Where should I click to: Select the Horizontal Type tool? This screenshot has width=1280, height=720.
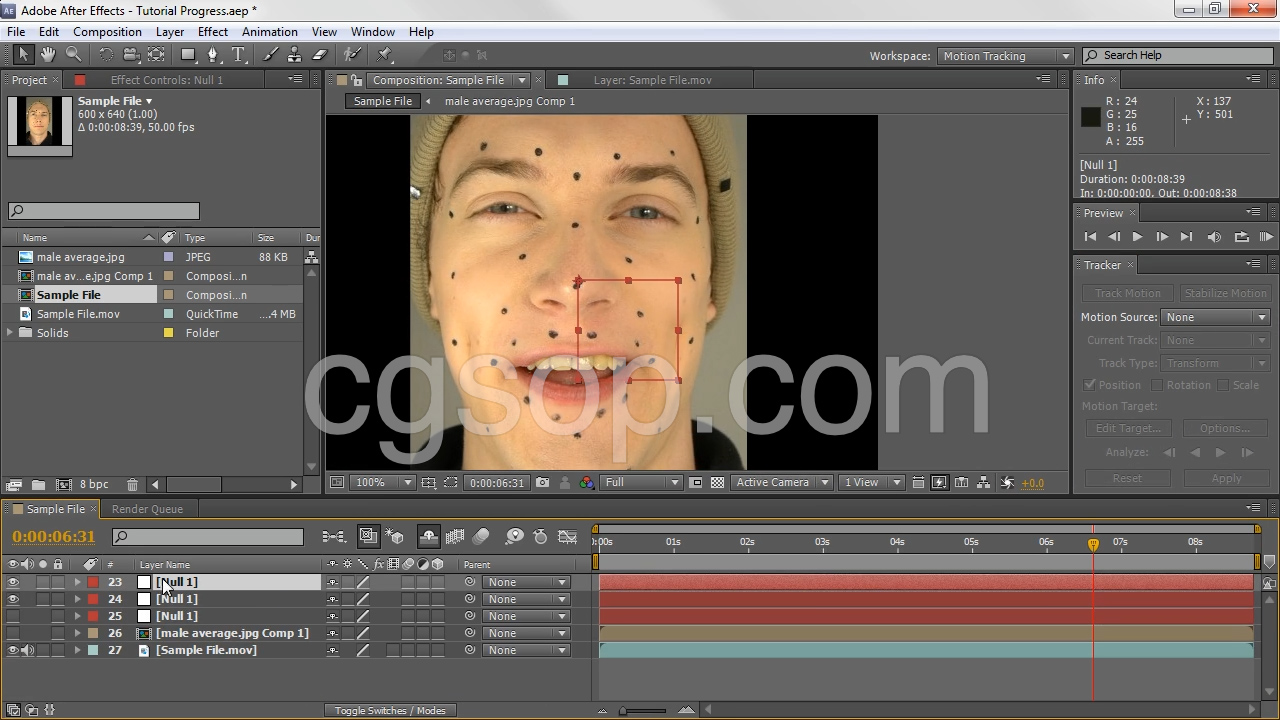coord(239,55)
